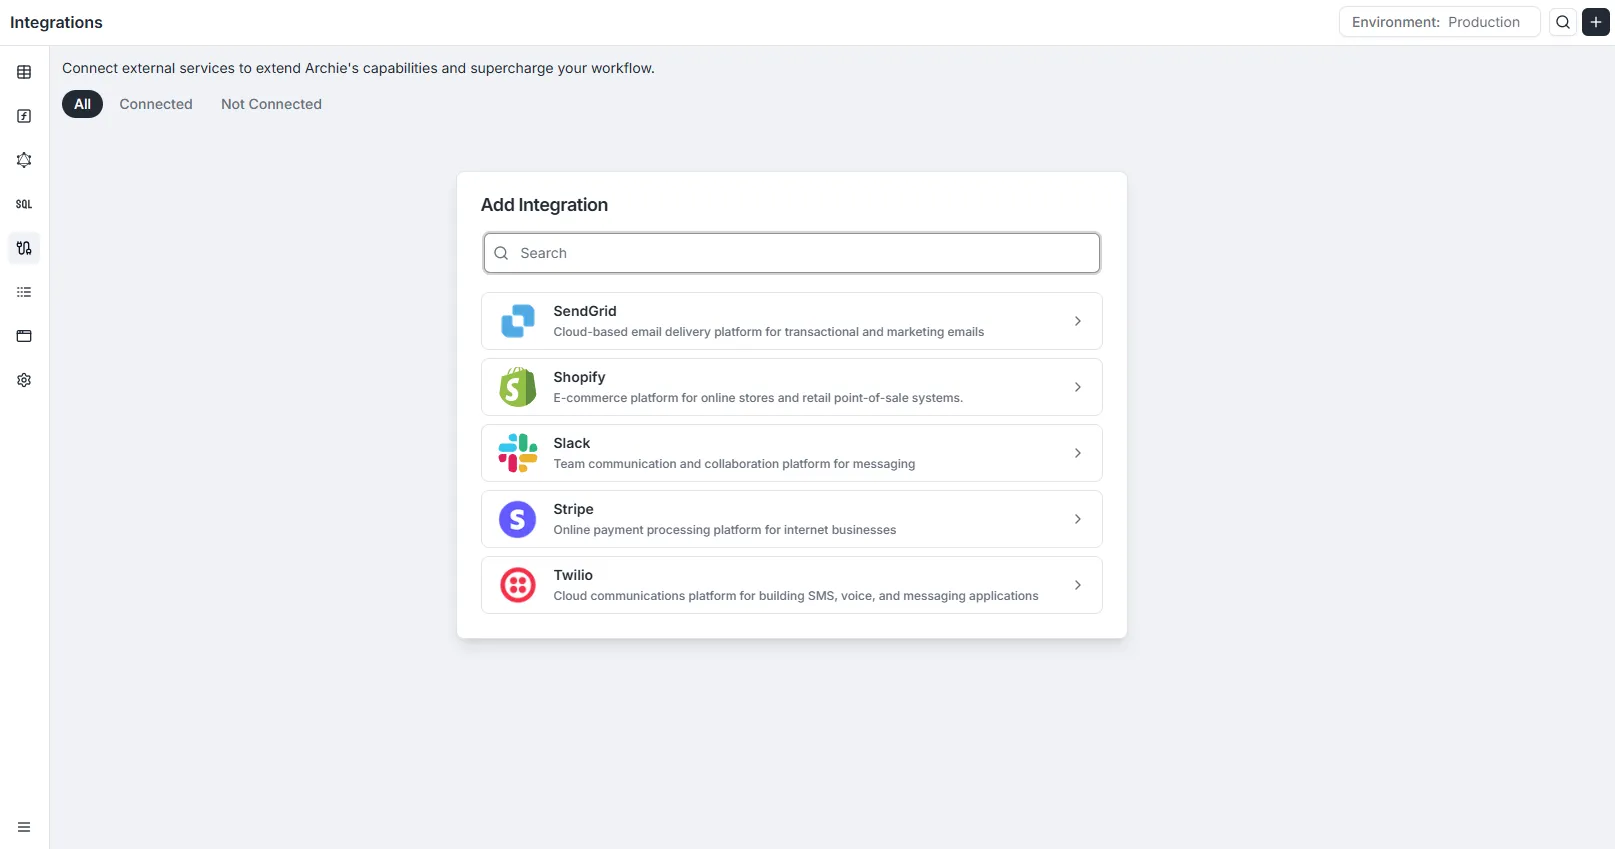Click the search magnifier in the top bar
The height and width of the screenshot is (849, 1615).
pos(1562,21)
